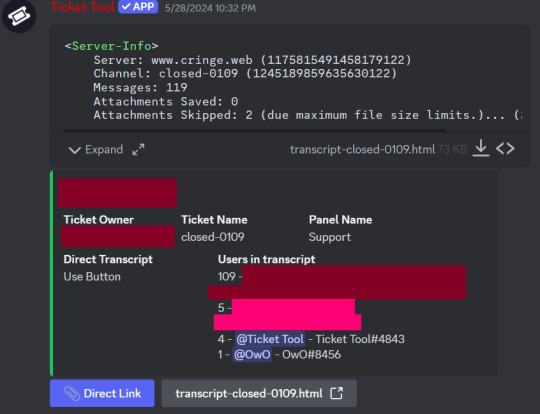Open the @OwO user mention
Image resolution: width=540 pixels, height=414 pixels.
[x=252, y=354]
